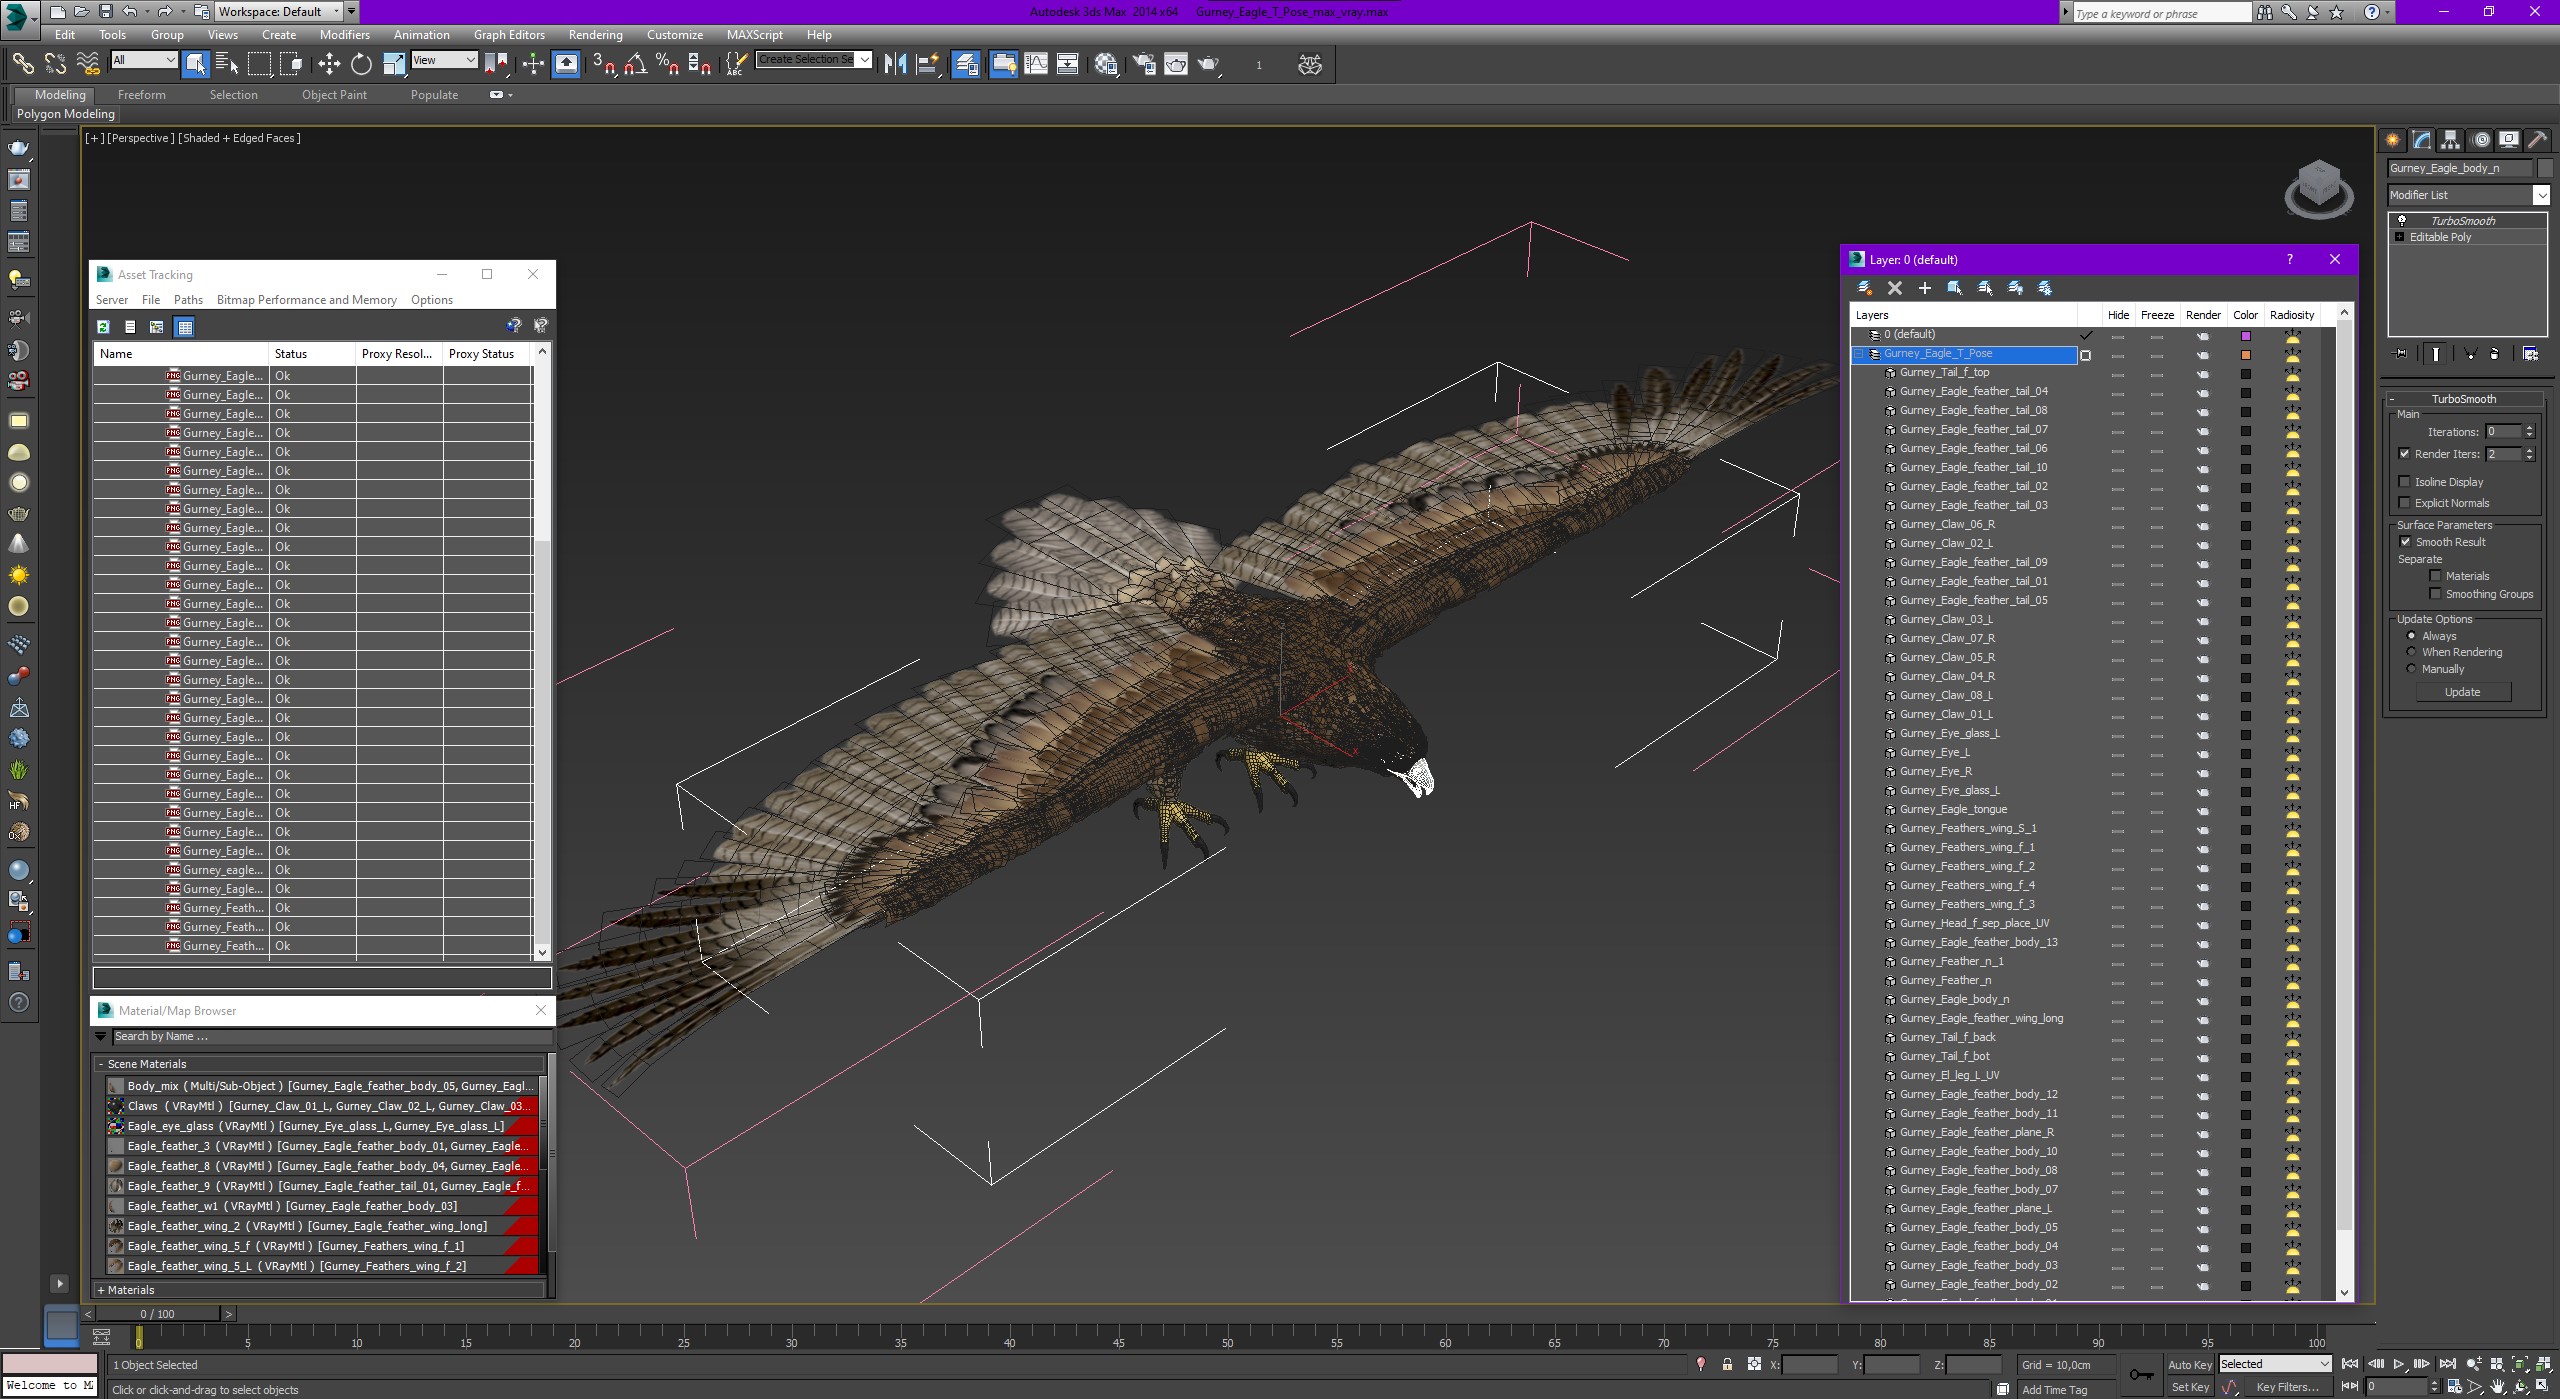The image size is (2560, 1399).
Task: Click the Iterations value field
Action: coord(2504,432)
